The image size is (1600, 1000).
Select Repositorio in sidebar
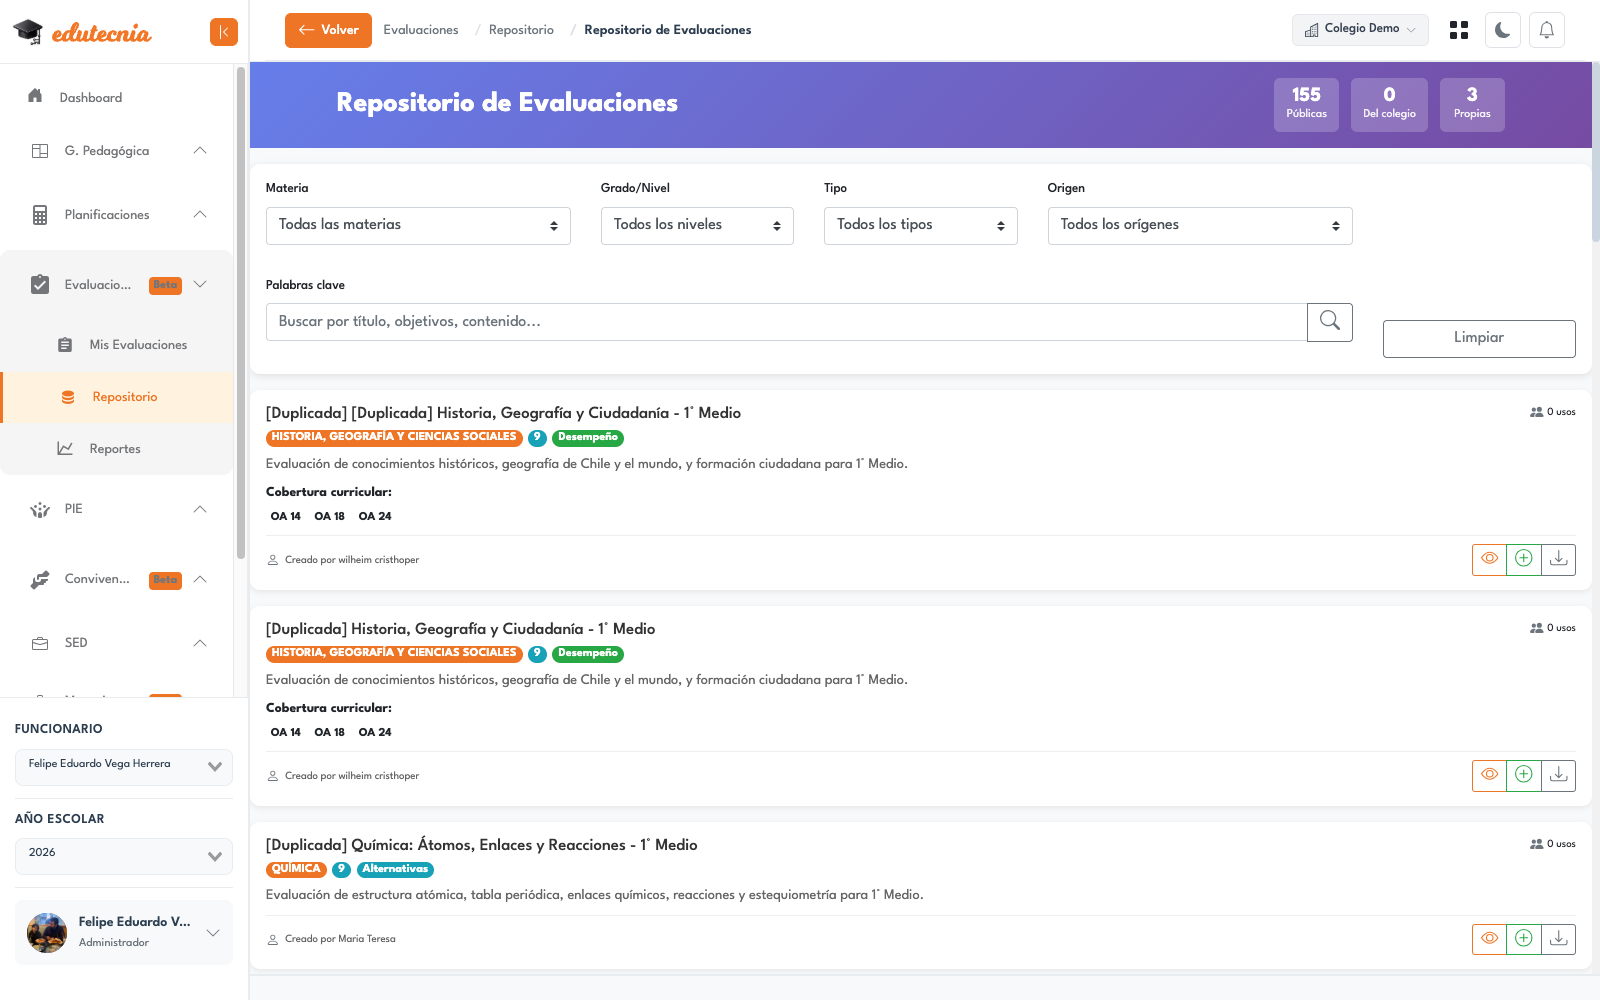pyautogui.click(x=118, y=397)
